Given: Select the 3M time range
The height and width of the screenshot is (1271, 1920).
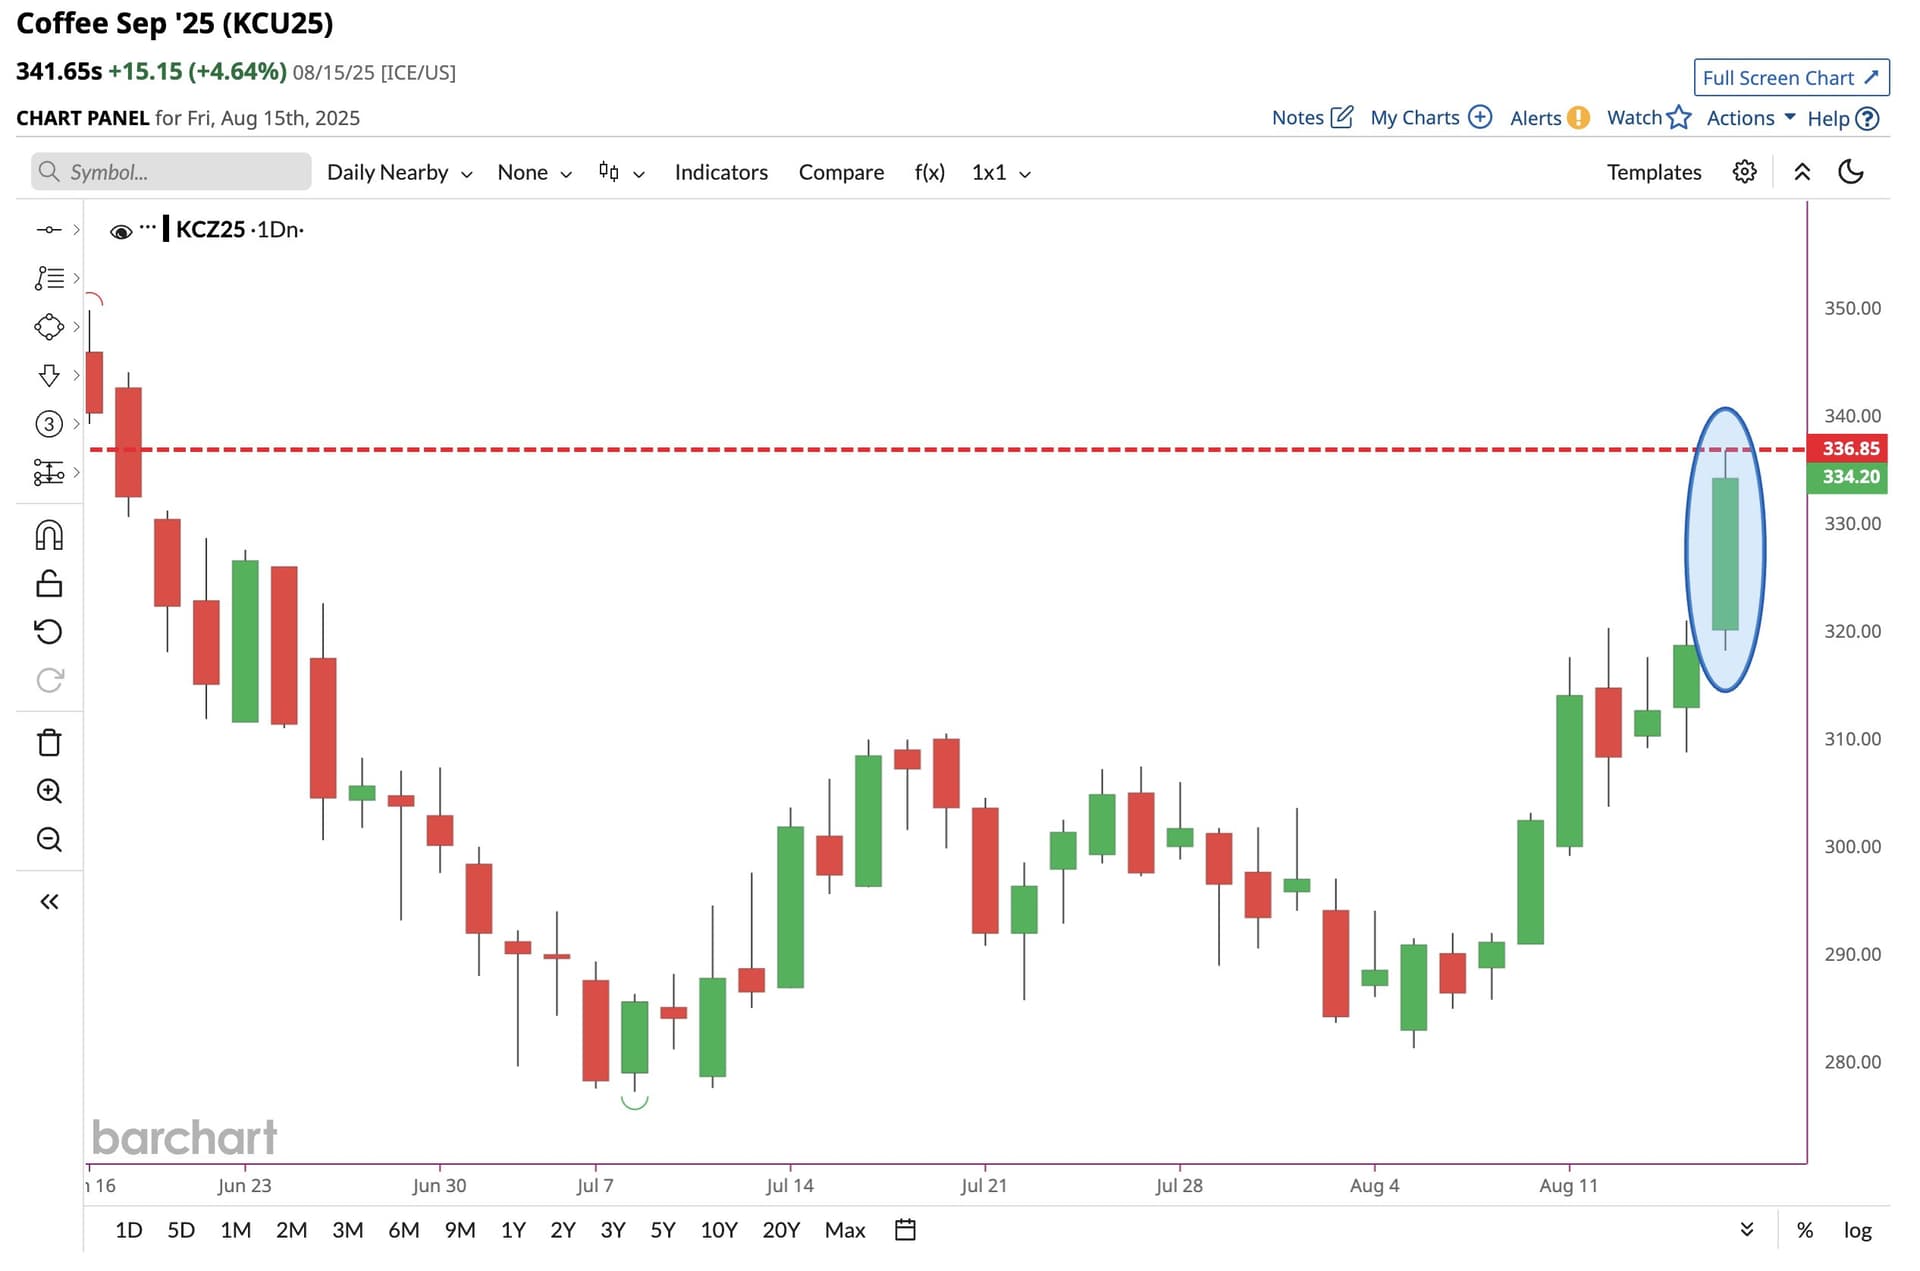Looking at the screenshot, I should 347,1230.
